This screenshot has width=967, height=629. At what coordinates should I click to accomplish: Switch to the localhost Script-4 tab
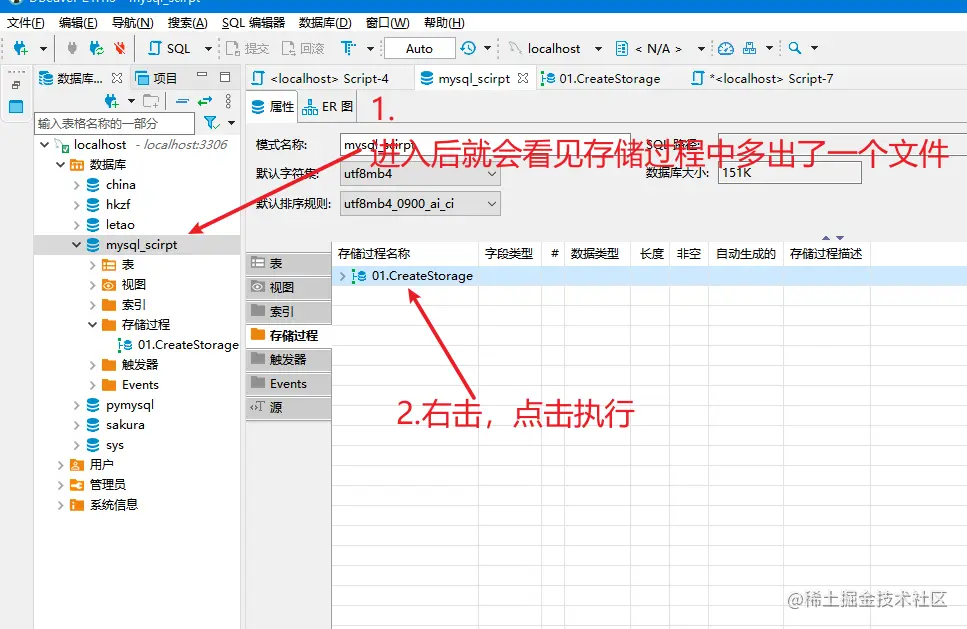tap(329, 79)
